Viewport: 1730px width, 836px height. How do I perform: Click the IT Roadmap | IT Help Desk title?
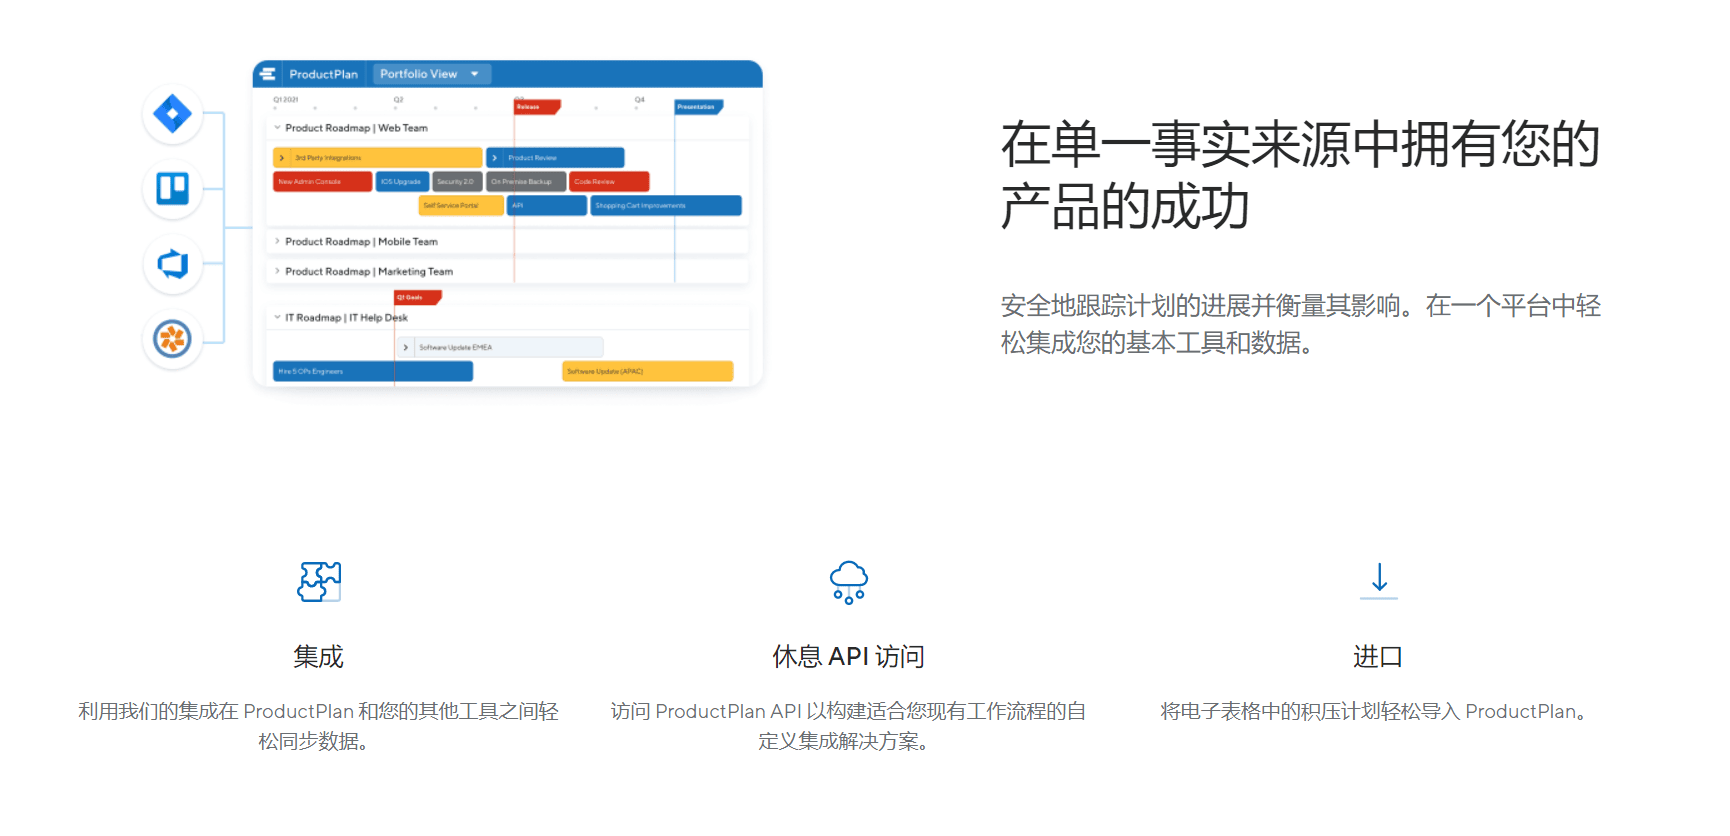(346, 318)
